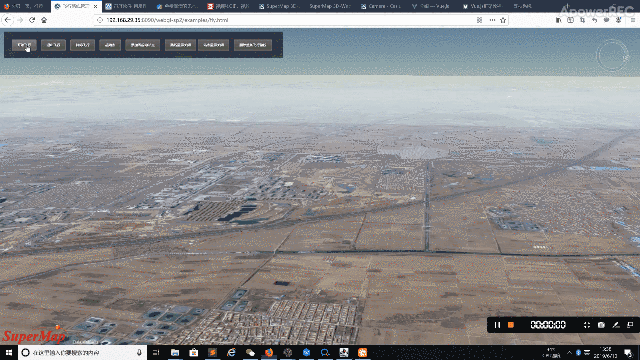Viewport: 640px width, 360px height.
Task: Pause the screen recording
Action: pos(497,325)
